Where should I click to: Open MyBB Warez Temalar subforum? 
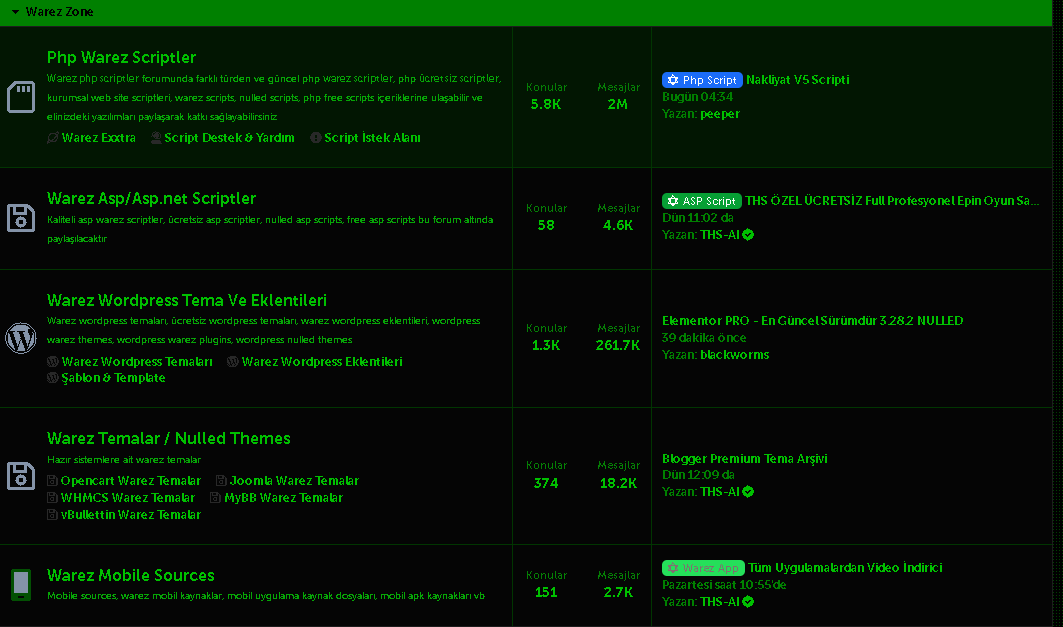283,498
